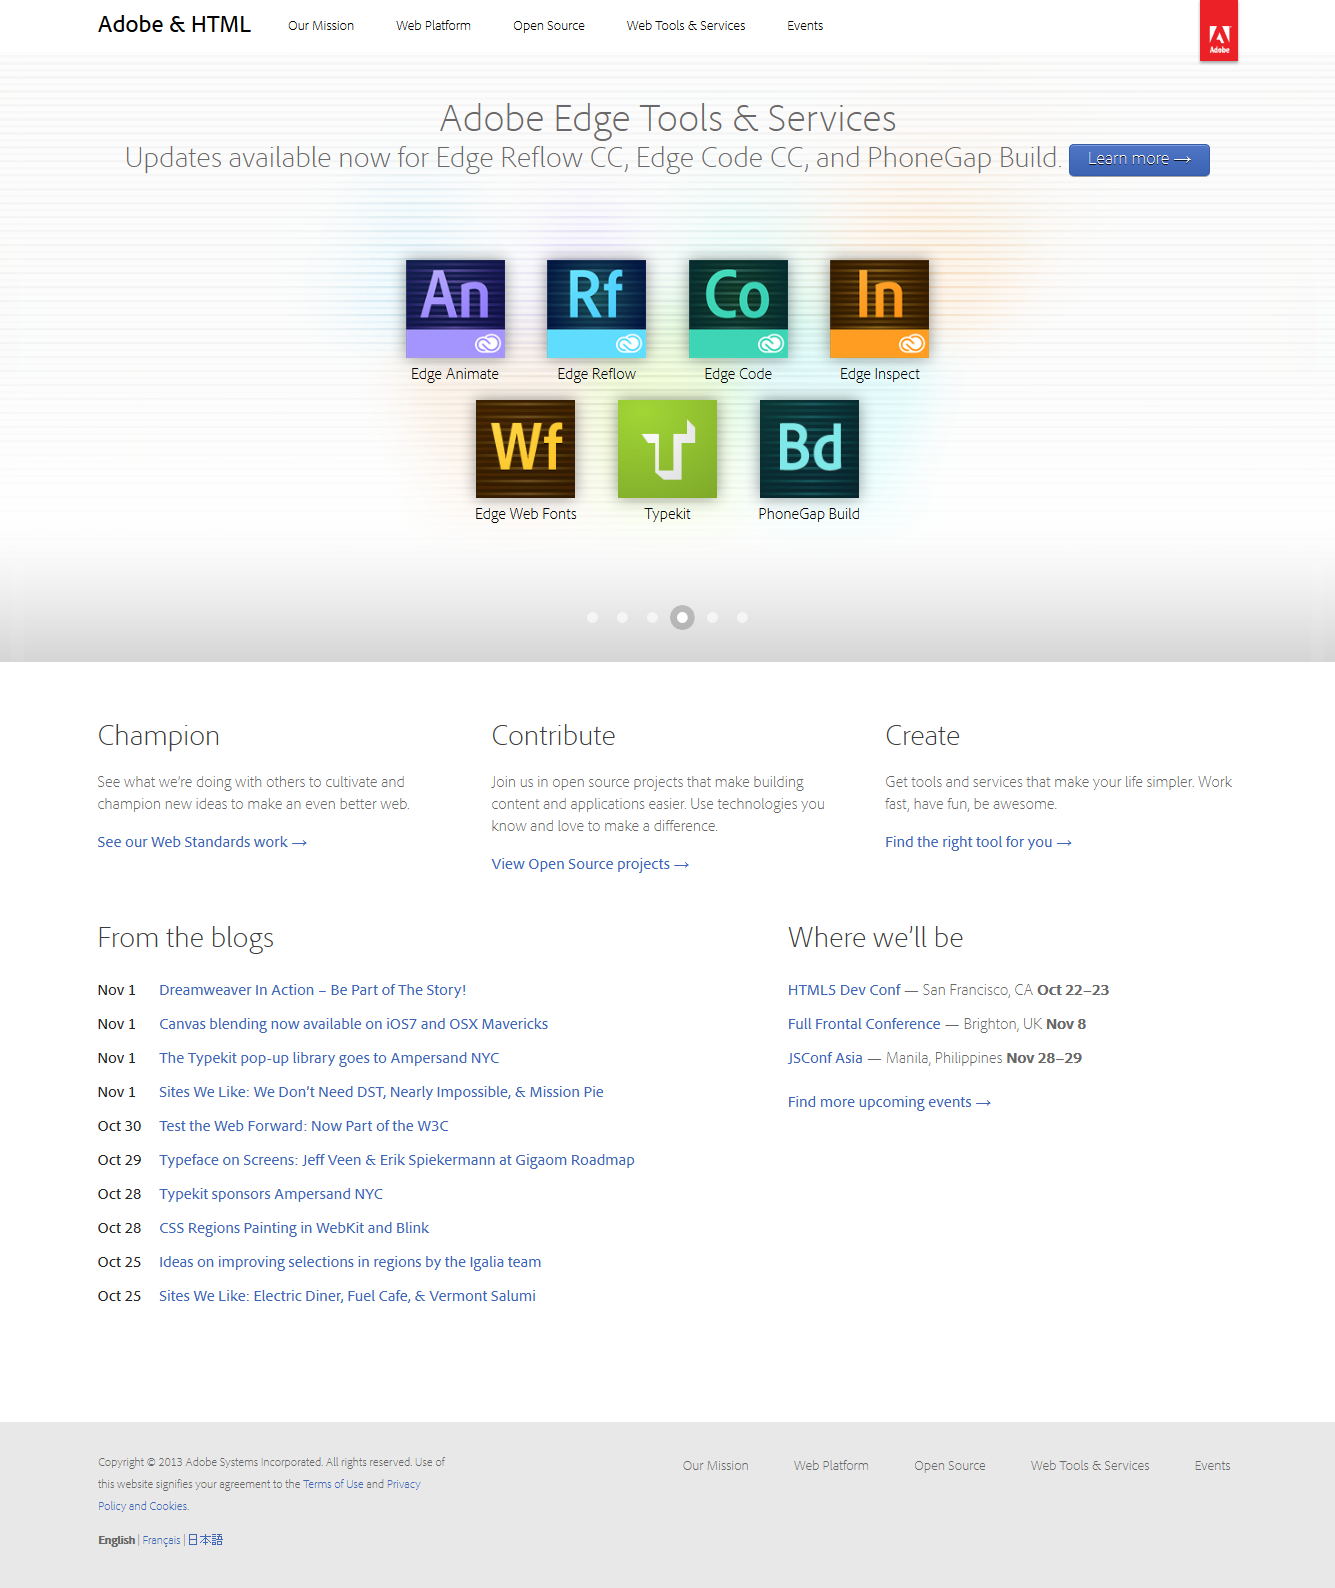Viewport: 1335px width, 1588px height.
Task: Click the PhoneGap Build text label
Action: [x=809, y=514]
